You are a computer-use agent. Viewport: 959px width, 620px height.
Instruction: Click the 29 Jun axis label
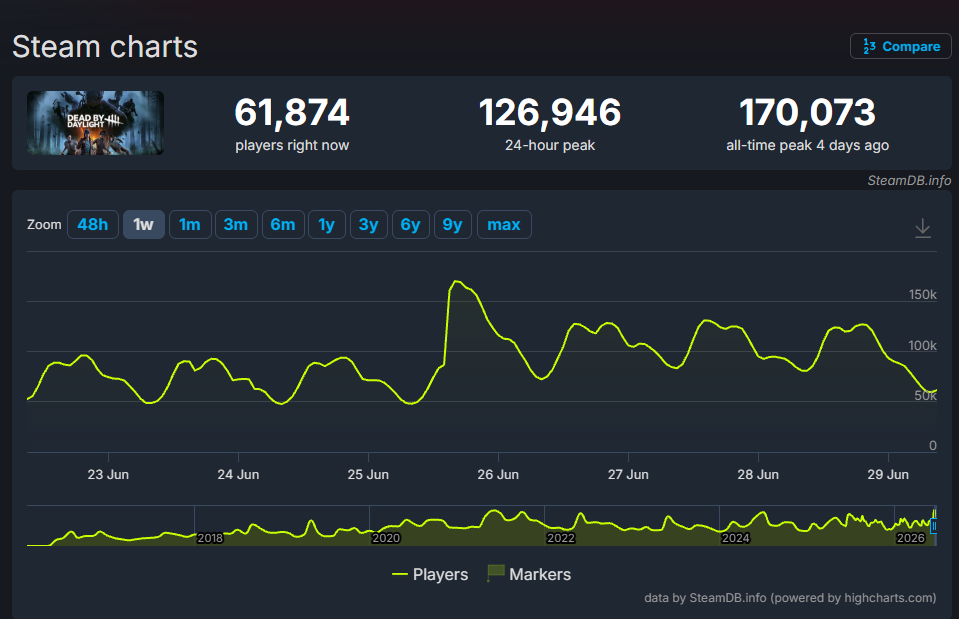pyautogui.click(x=888, y=474)
